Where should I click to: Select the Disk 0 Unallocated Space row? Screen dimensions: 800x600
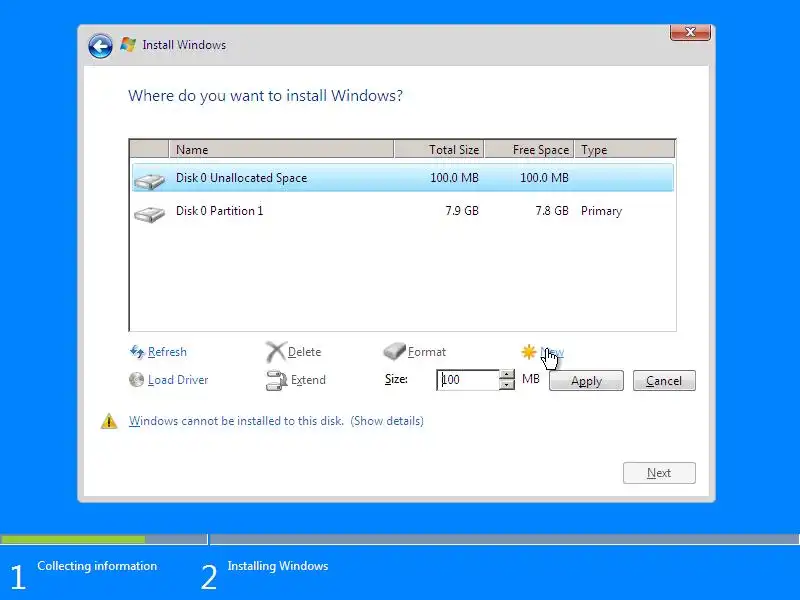coord(403,178)
